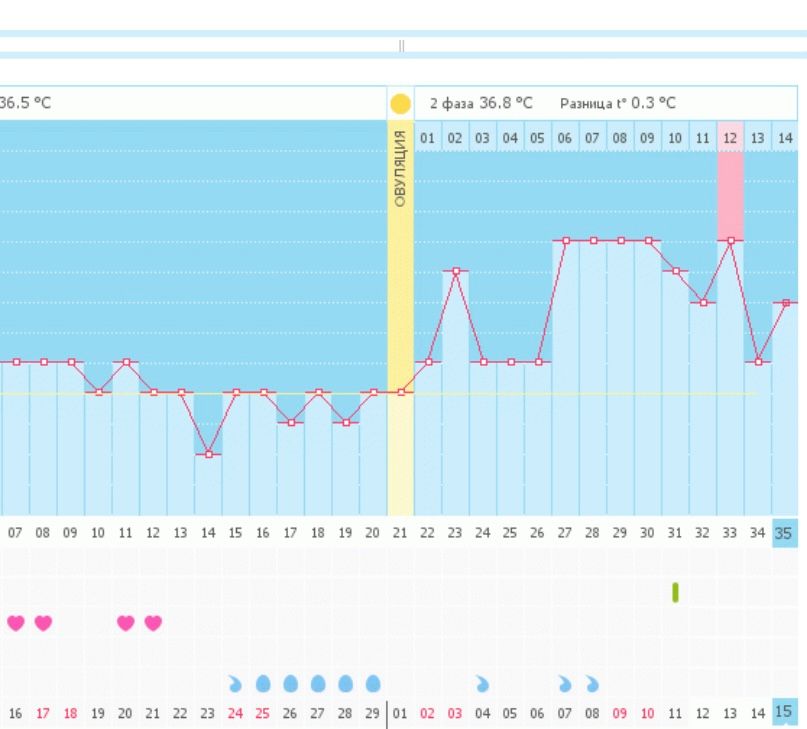
Task: Click the green bar marker on cycle day 31
Action: pyautogui.click(x=675, y=592)
